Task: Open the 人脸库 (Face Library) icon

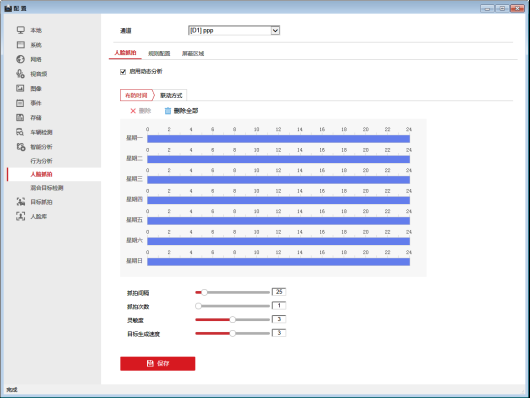Action: (21, 216)
